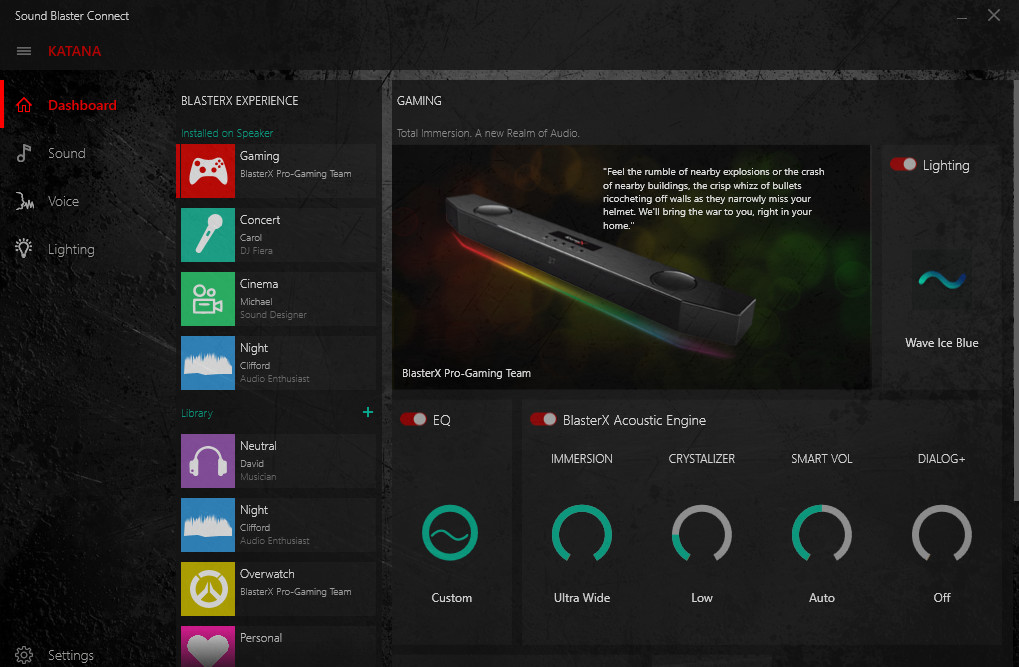The image size is (1019, 667).
Task: Click the vertical scrollbar on right edge
Action: (1016, 293)
